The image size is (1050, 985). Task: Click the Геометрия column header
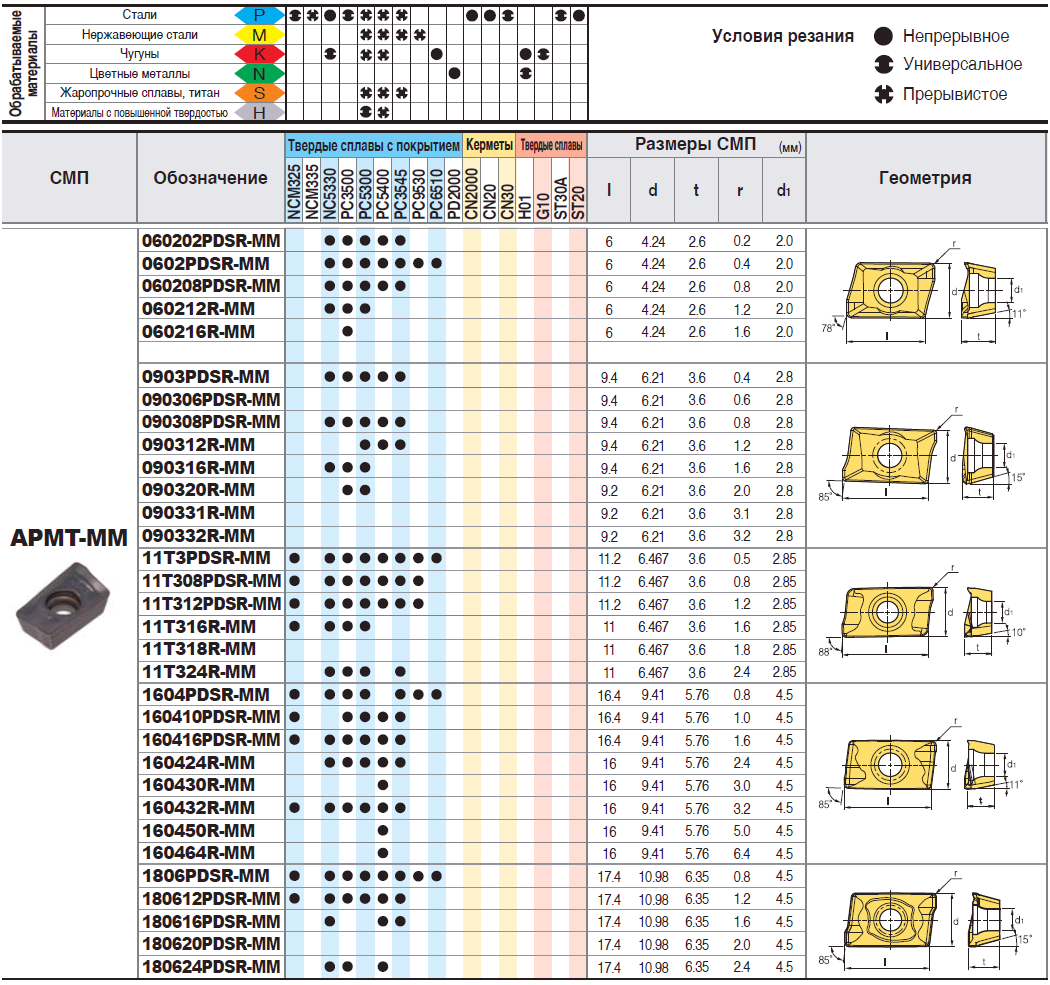925,178
